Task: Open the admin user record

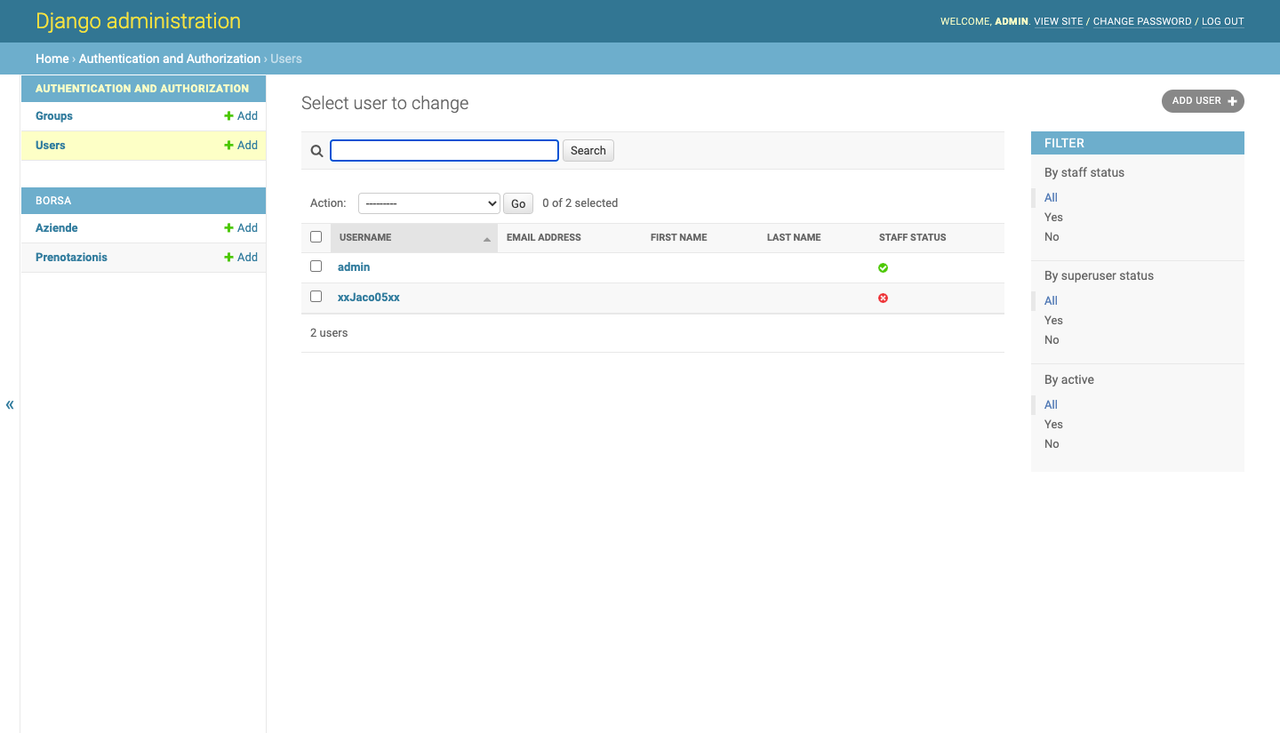Action: 354,267
